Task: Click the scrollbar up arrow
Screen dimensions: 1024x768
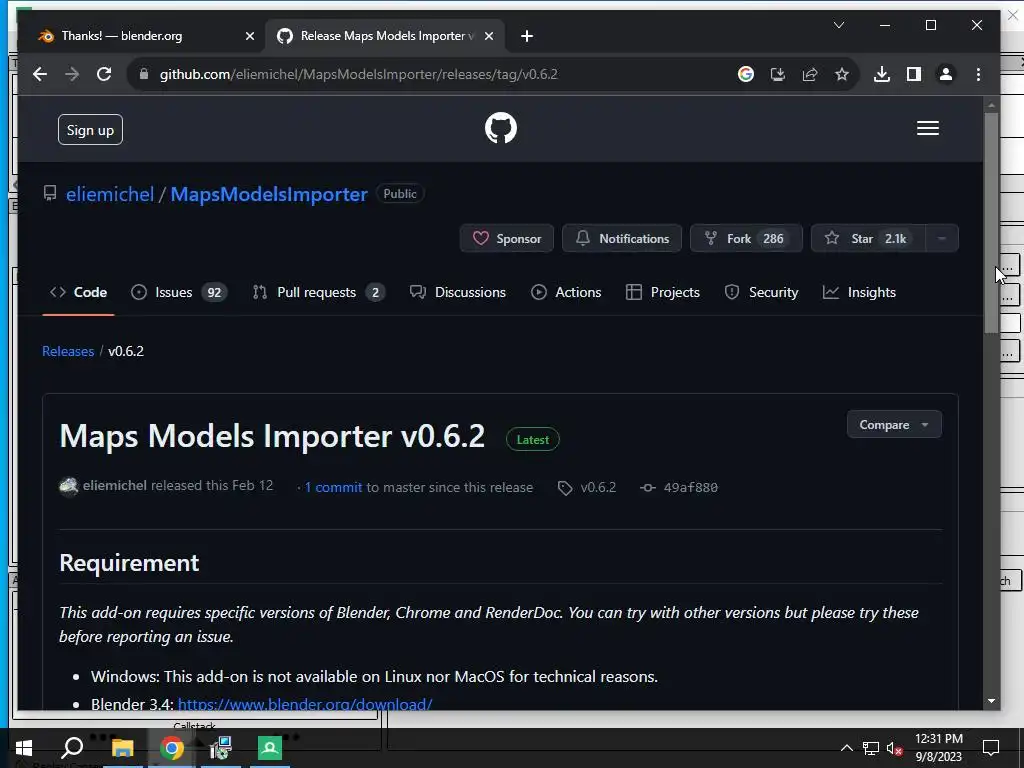Action: [991, 104]
